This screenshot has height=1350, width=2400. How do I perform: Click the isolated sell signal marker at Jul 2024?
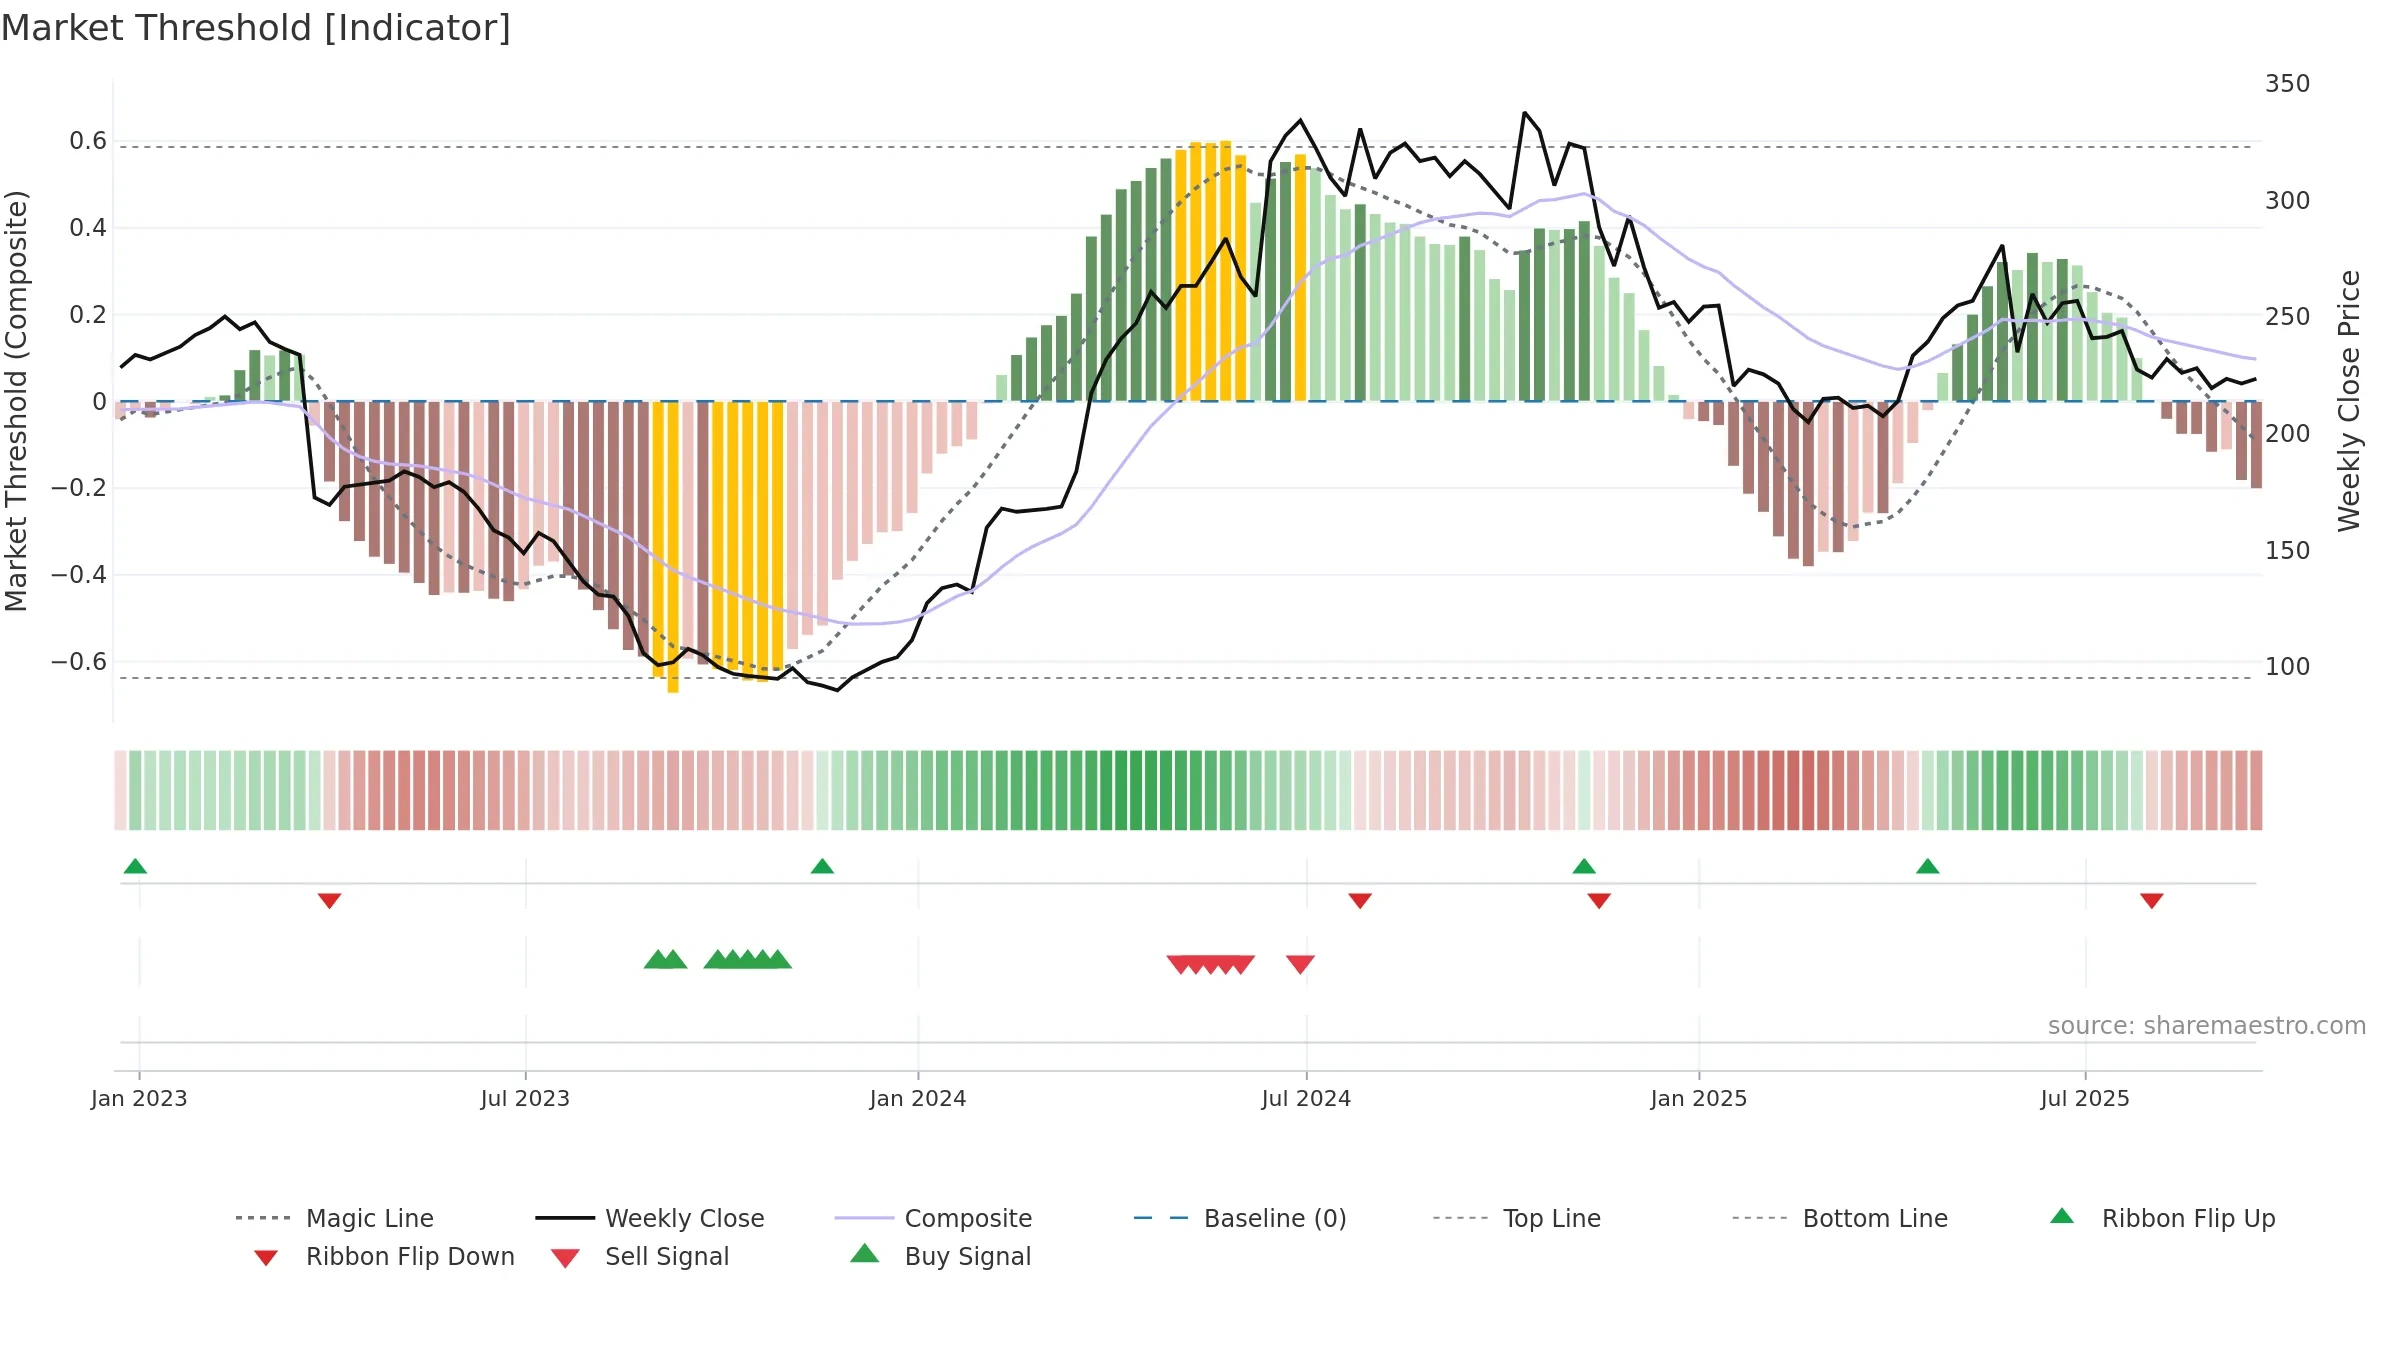point(1300,964)
